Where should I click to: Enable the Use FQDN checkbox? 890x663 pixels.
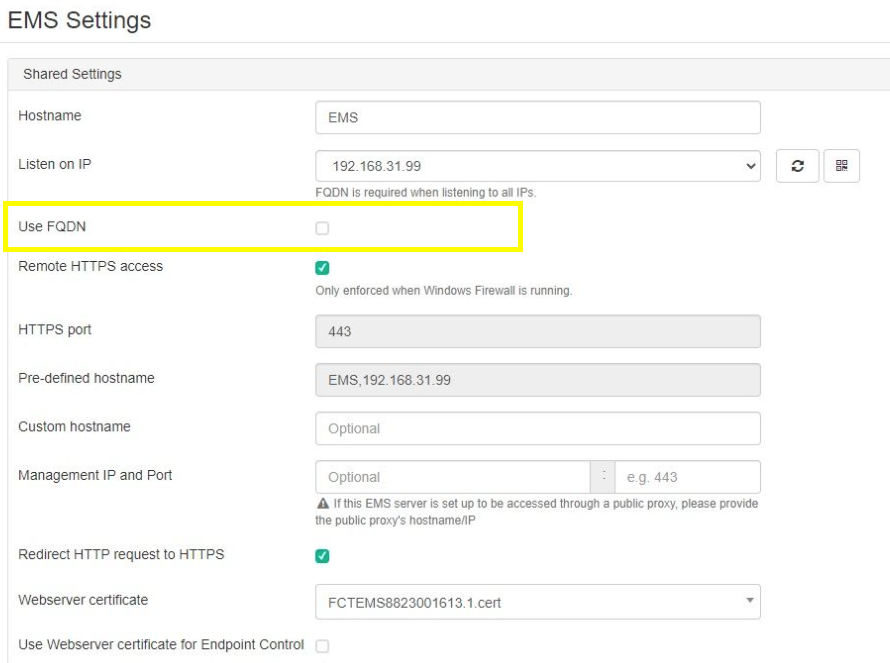[x=322, y=228]
